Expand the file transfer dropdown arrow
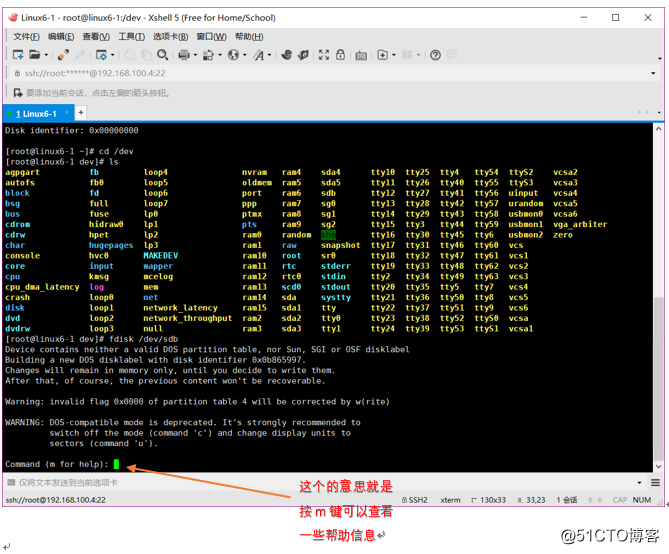Screen dimensions: 669x554 pyautogui.click(x=220, y=55)
